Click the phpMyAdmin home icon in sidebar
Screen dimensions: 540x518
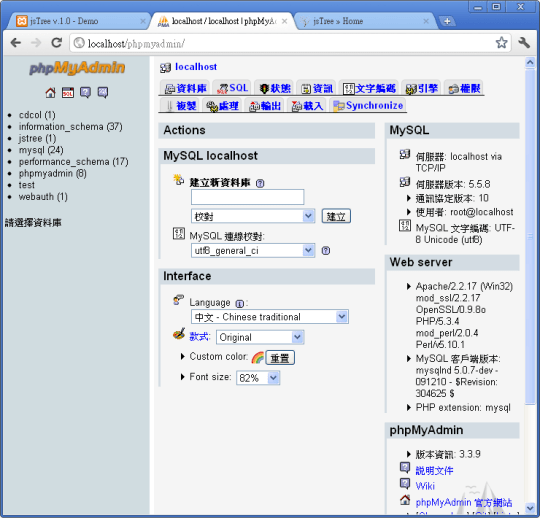coord(50,92)
